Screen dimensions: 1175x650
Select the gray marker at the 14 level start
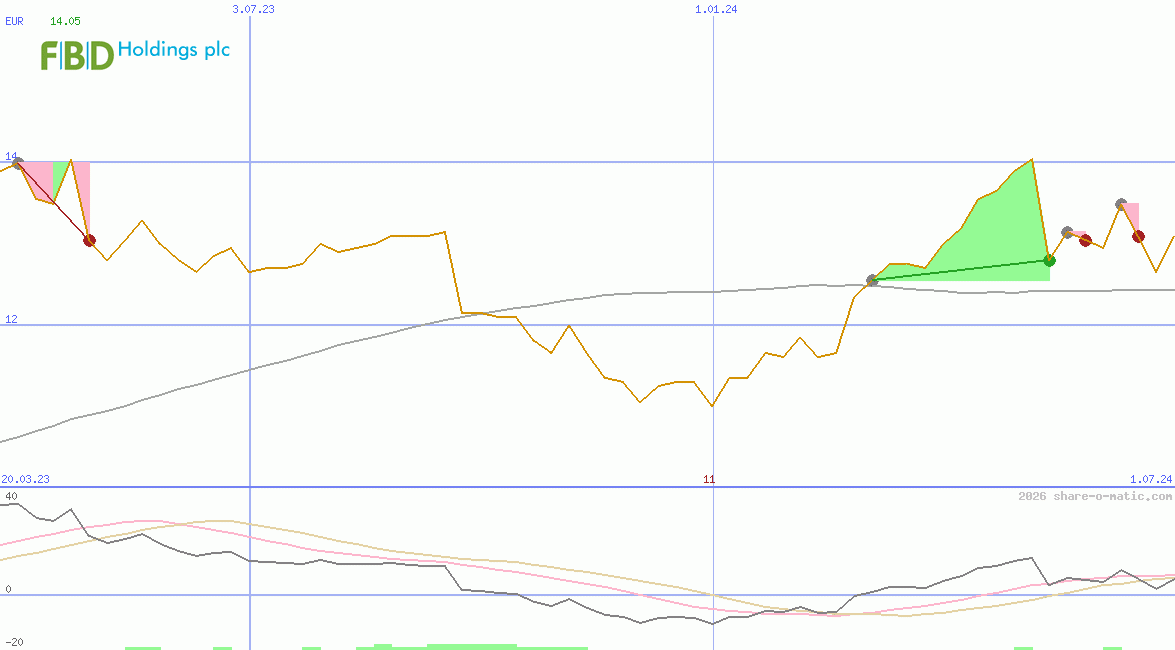click(x=17, y=162)
